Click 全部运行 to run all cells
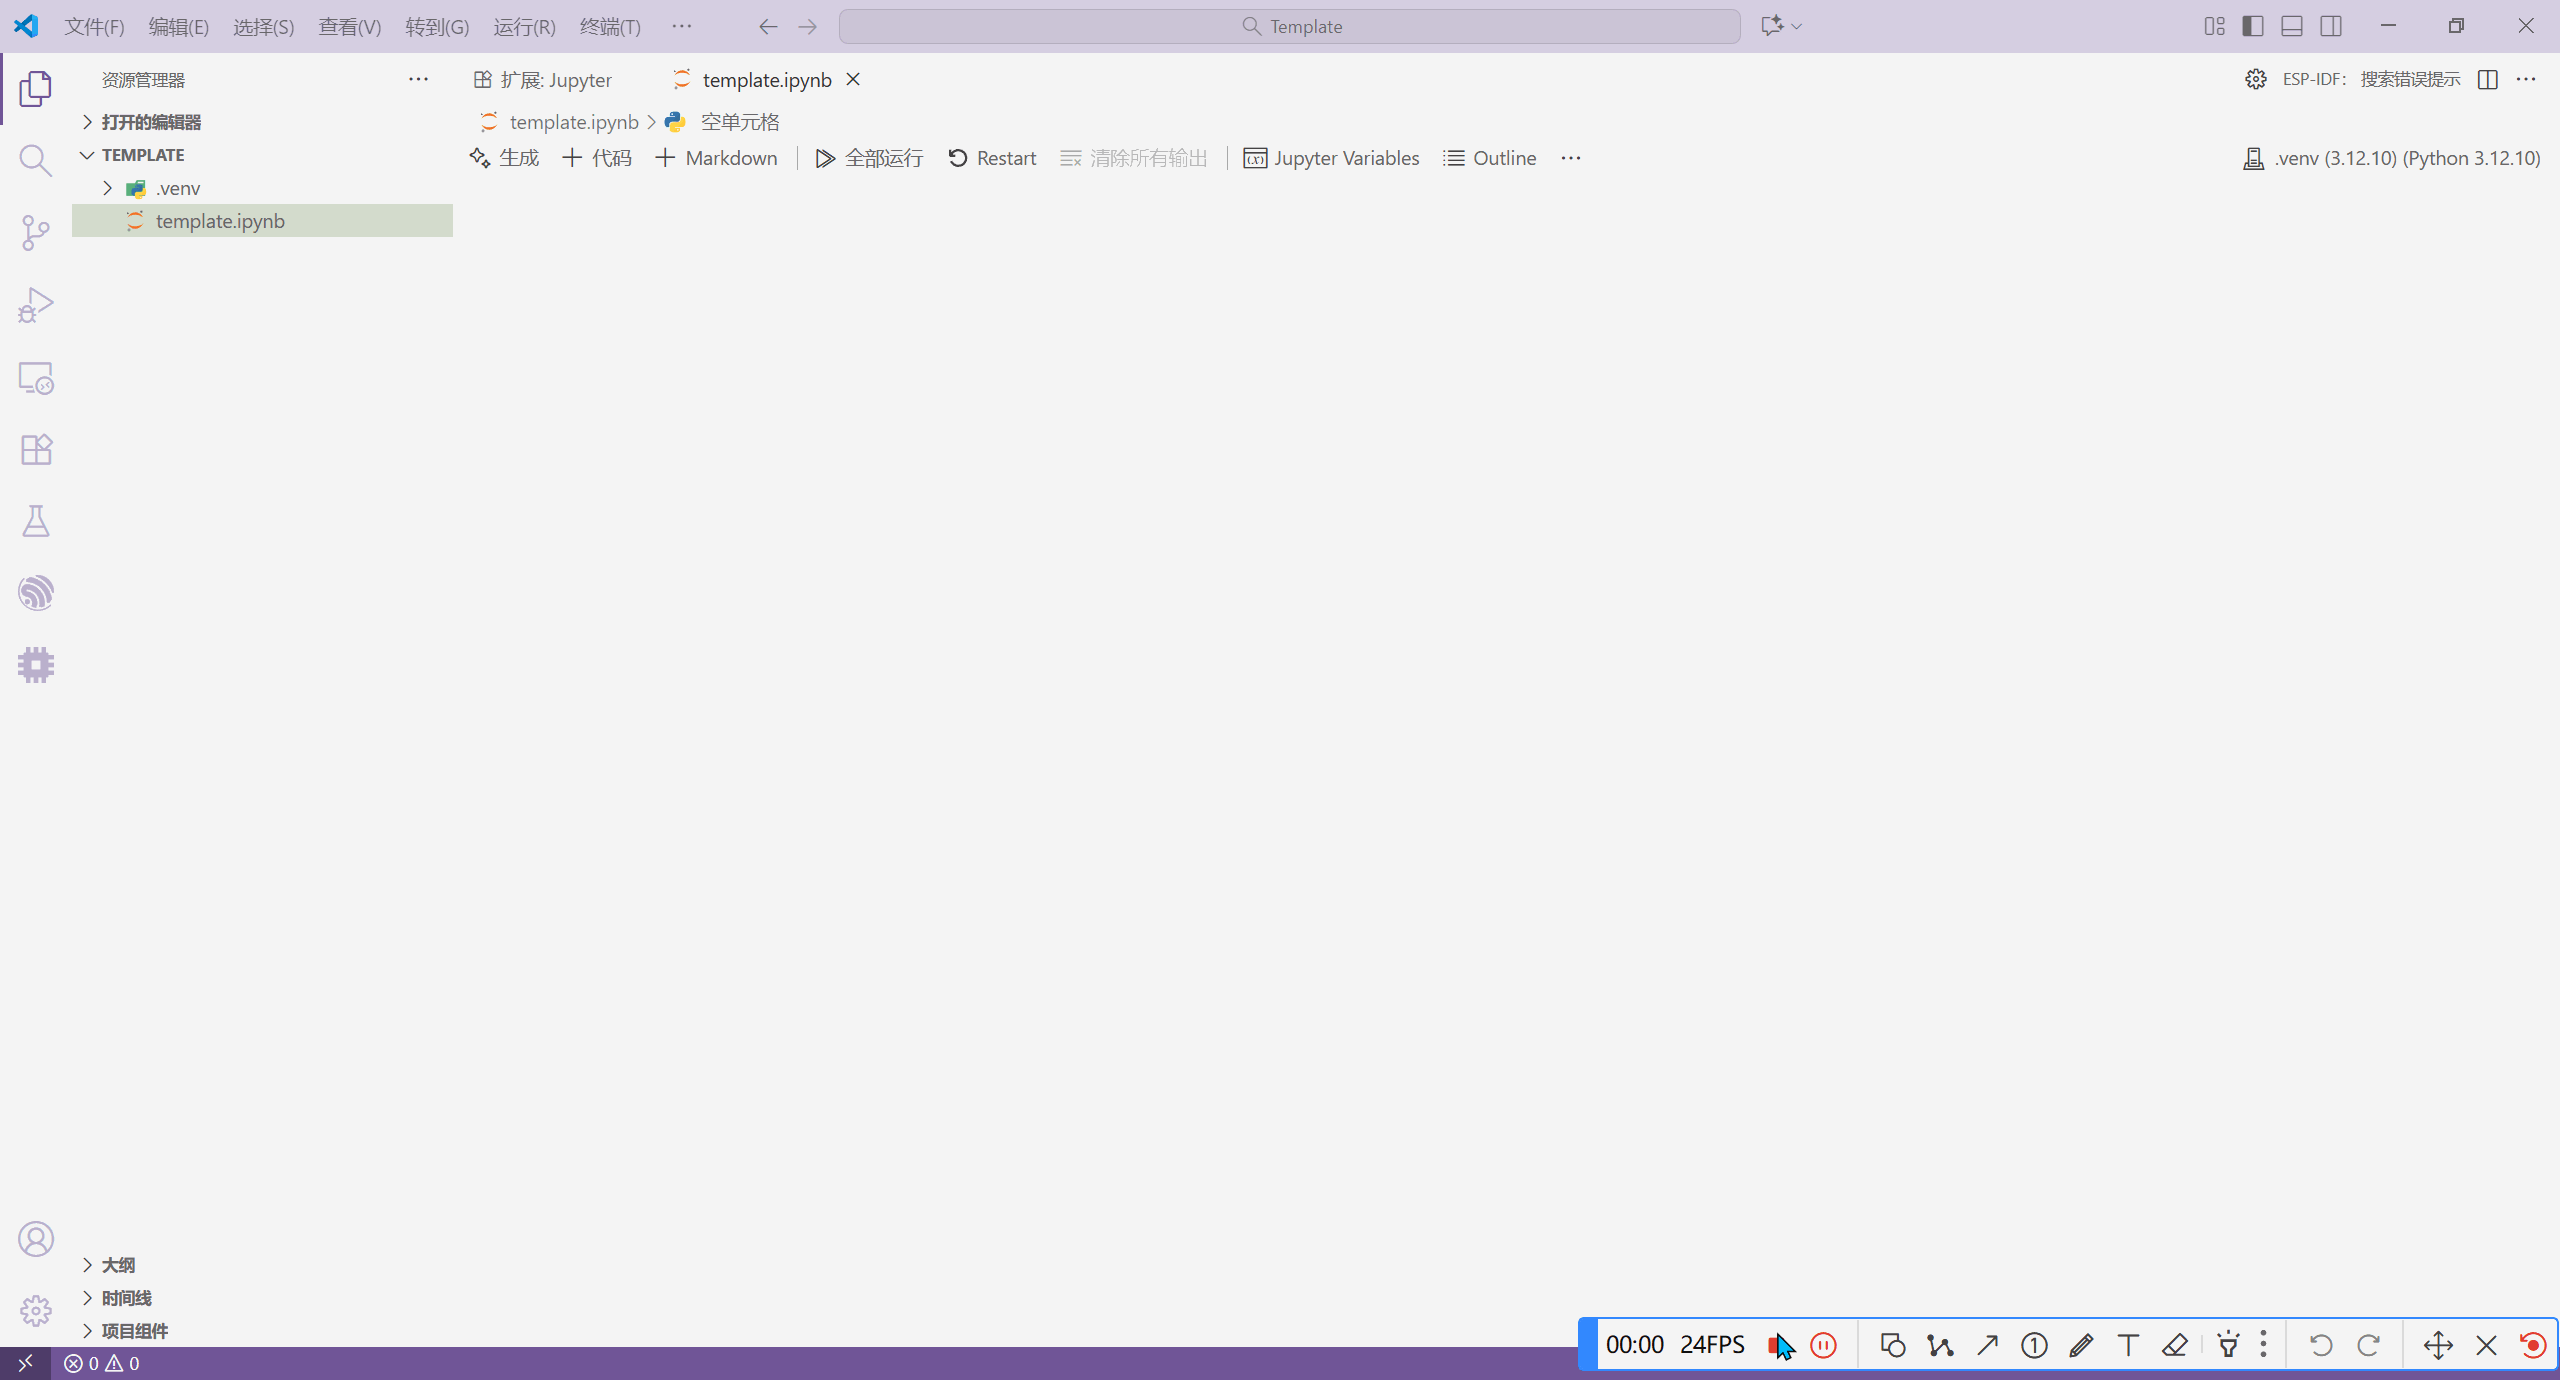 (868, 158)
